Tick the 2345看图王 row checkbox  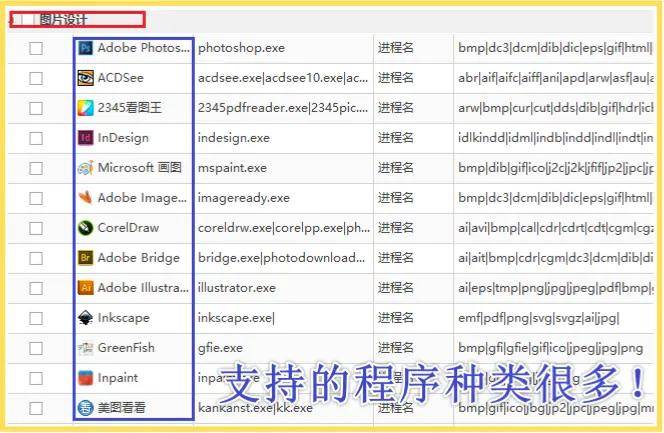pos(36,108)
